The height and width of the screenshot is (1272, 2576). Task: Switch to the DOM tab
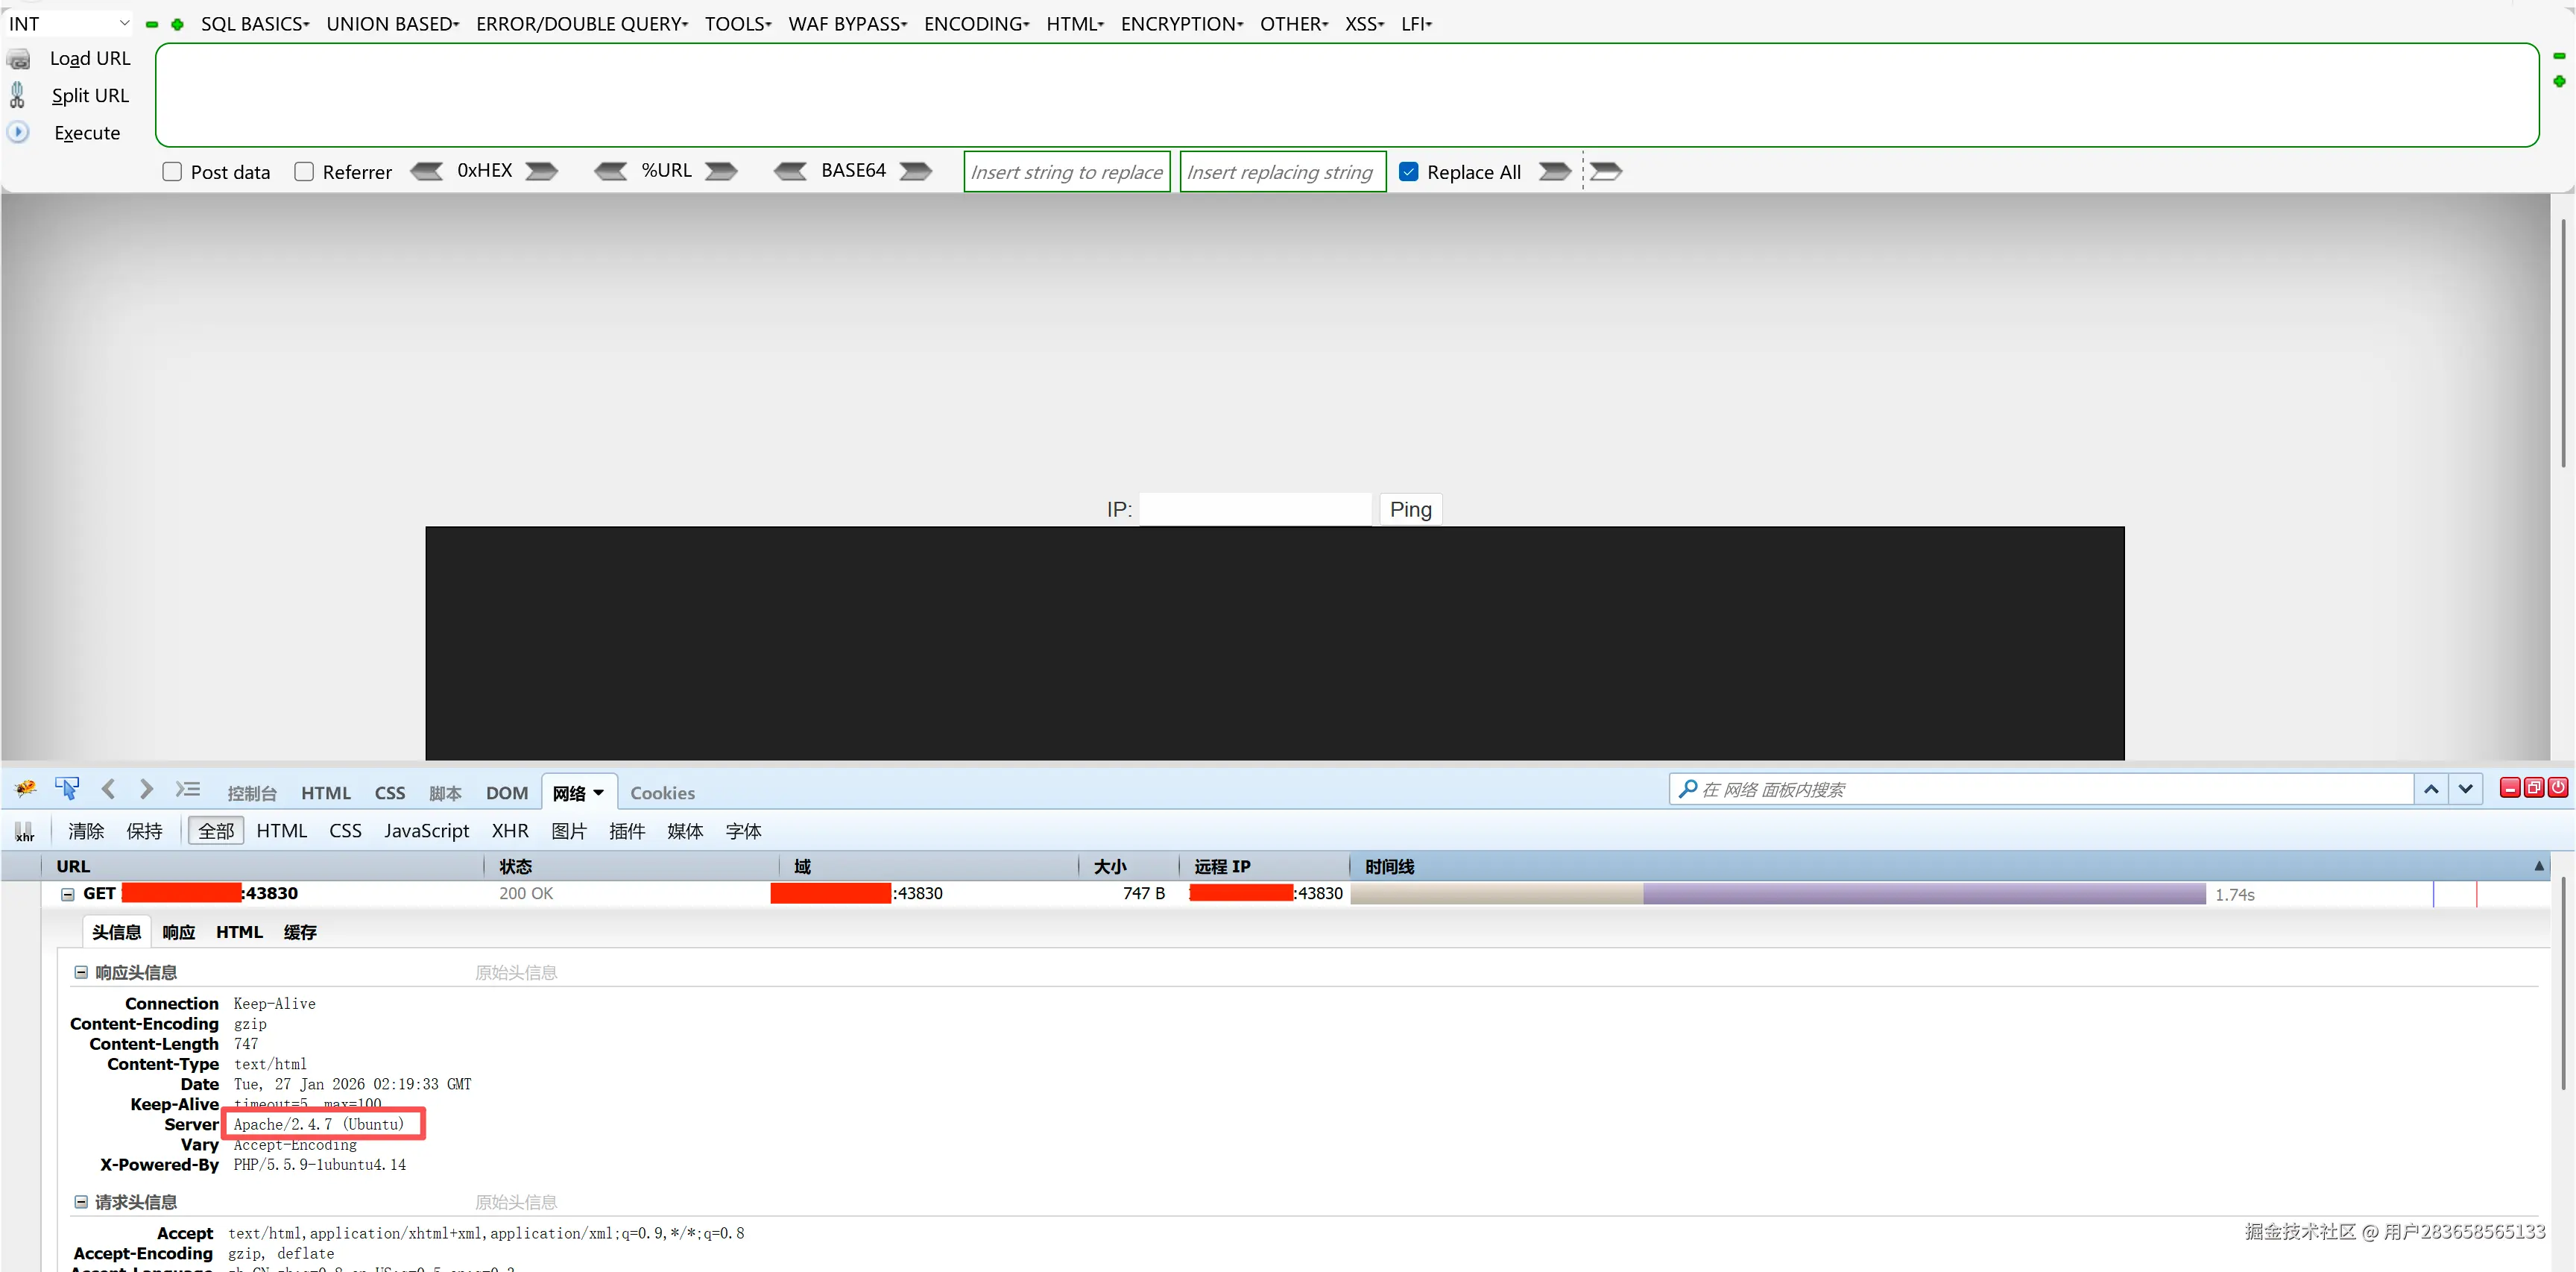tap(507, 793)
